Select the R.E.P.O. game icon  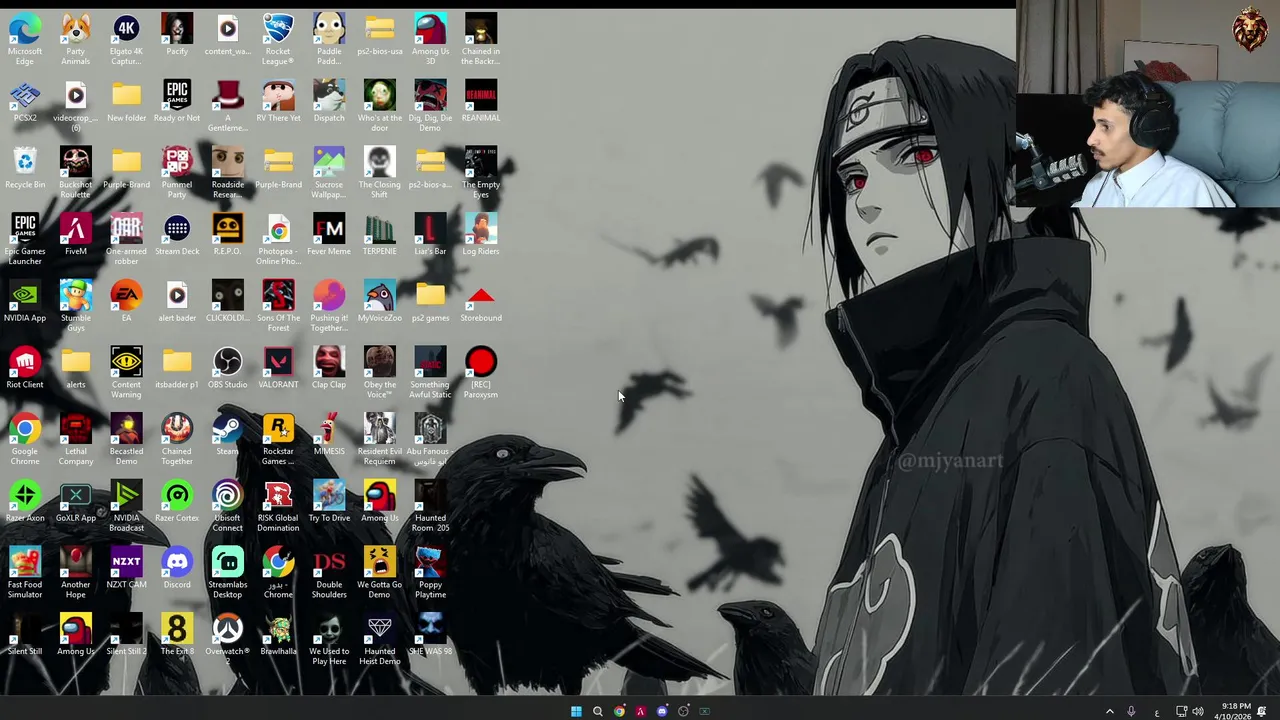coord(227,235)
